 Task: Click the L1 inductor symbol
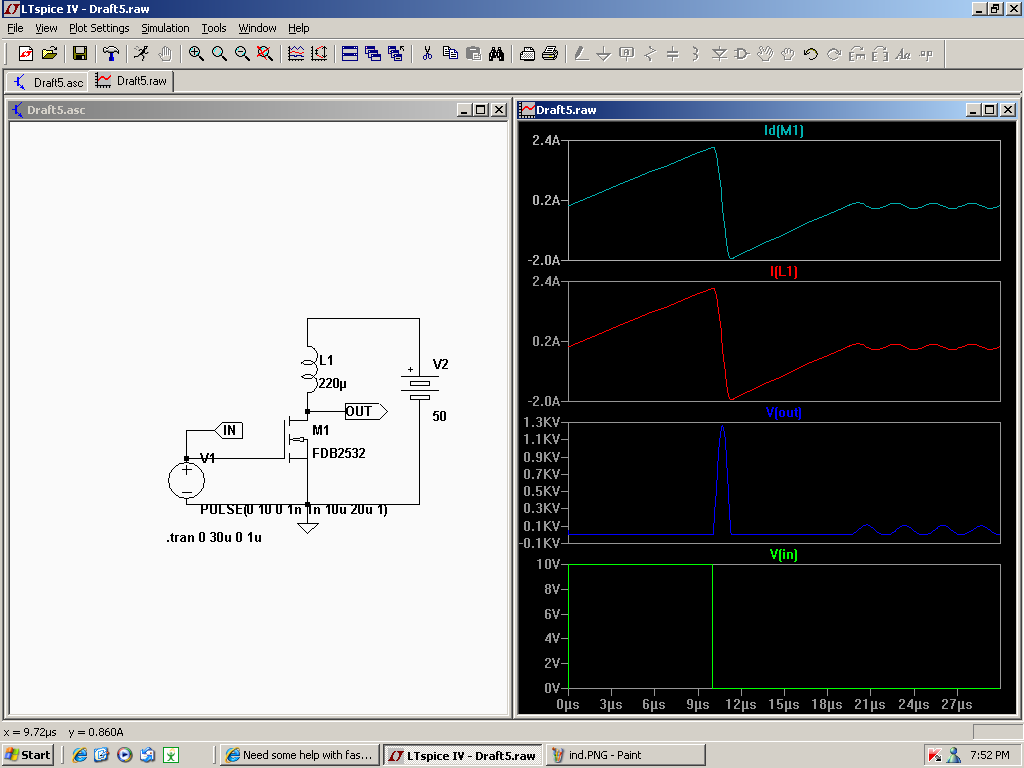308,371
